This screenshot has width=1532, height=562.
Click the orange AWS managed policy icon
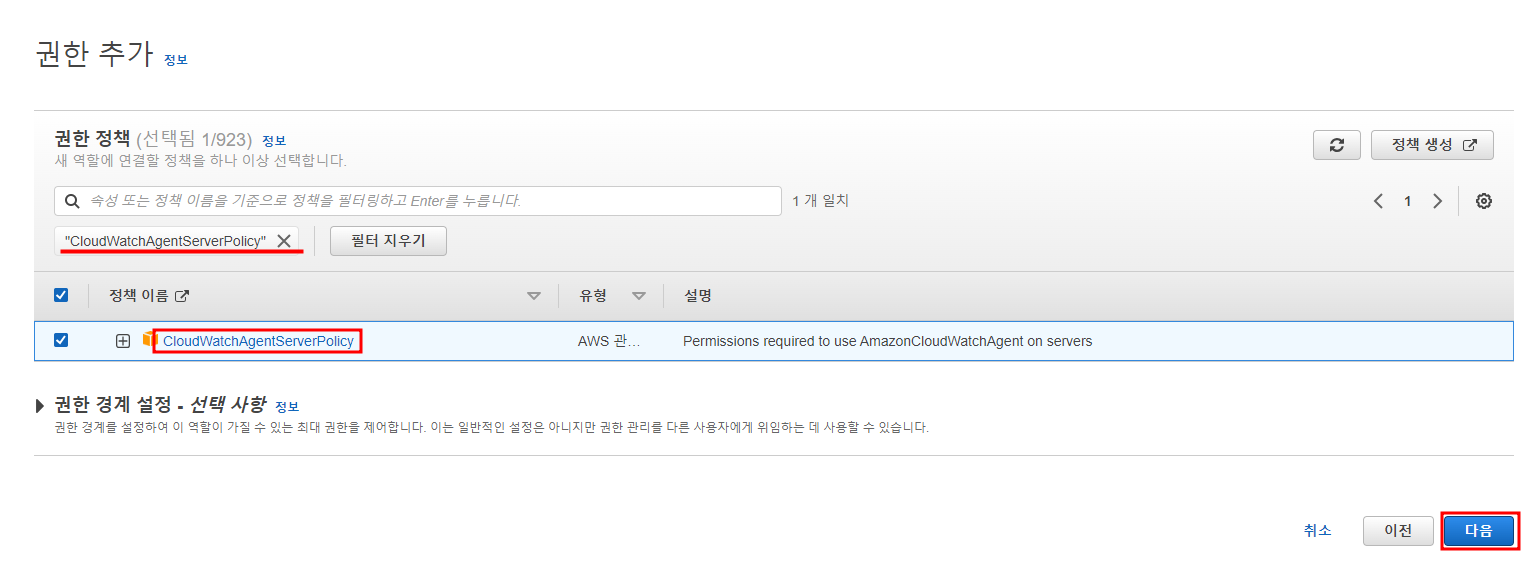[x=150, y=340]
